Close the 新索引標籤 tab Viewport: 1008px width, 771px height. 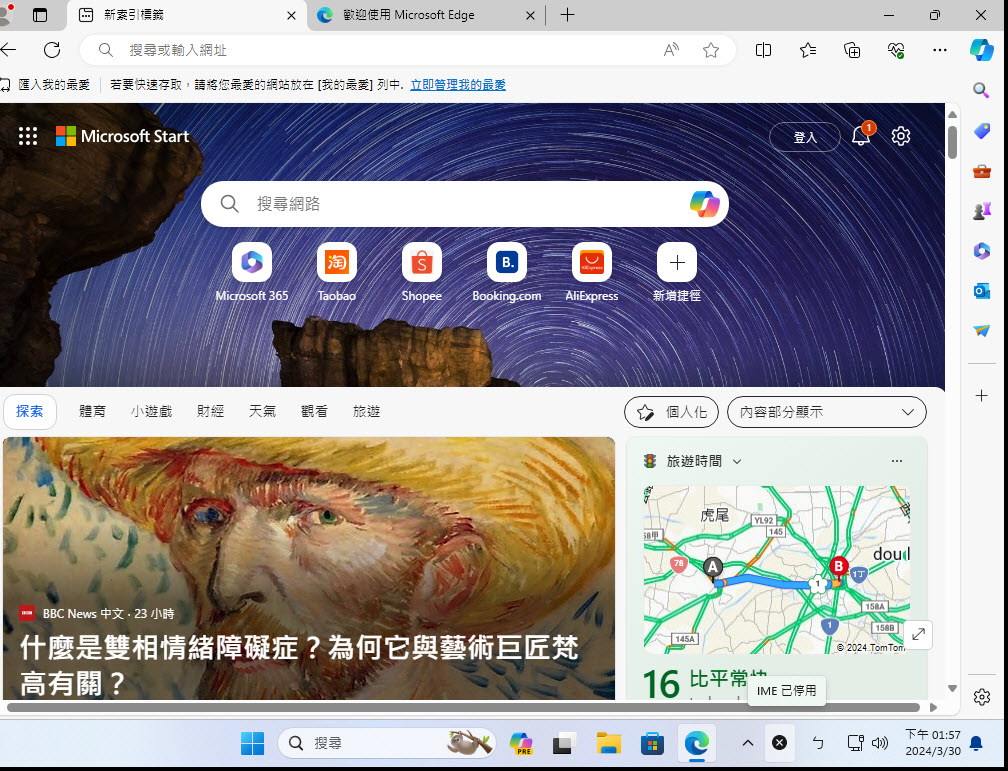(x=291, y=15)
